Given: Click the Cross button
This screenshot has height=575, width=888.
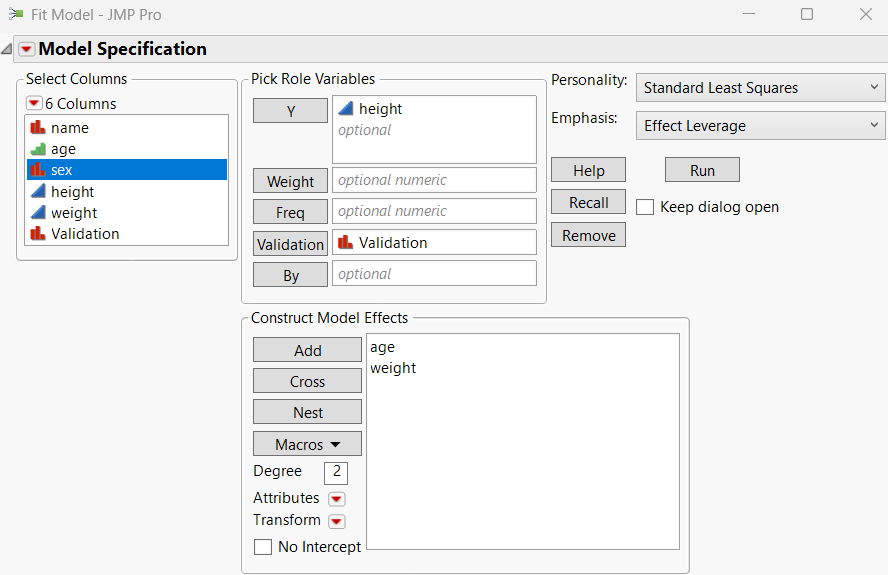Looking at the screenshot, I should [x=307, y=381].
